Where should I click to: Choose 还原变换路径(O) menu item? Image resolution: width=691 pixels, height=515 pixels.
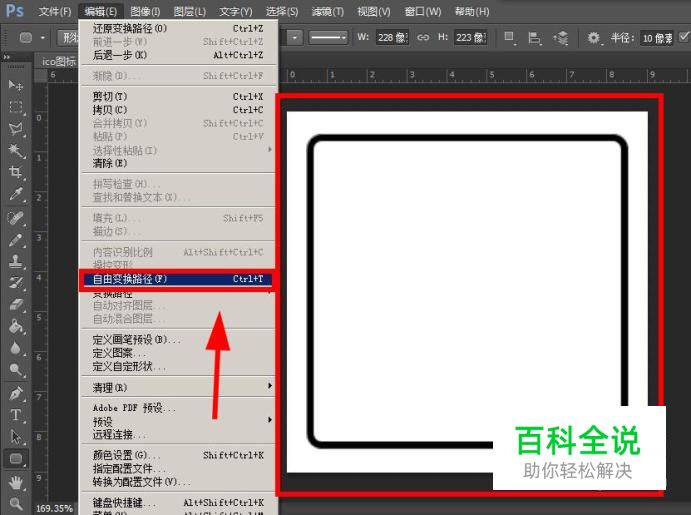pyautogui.click(x=178, y=28)
